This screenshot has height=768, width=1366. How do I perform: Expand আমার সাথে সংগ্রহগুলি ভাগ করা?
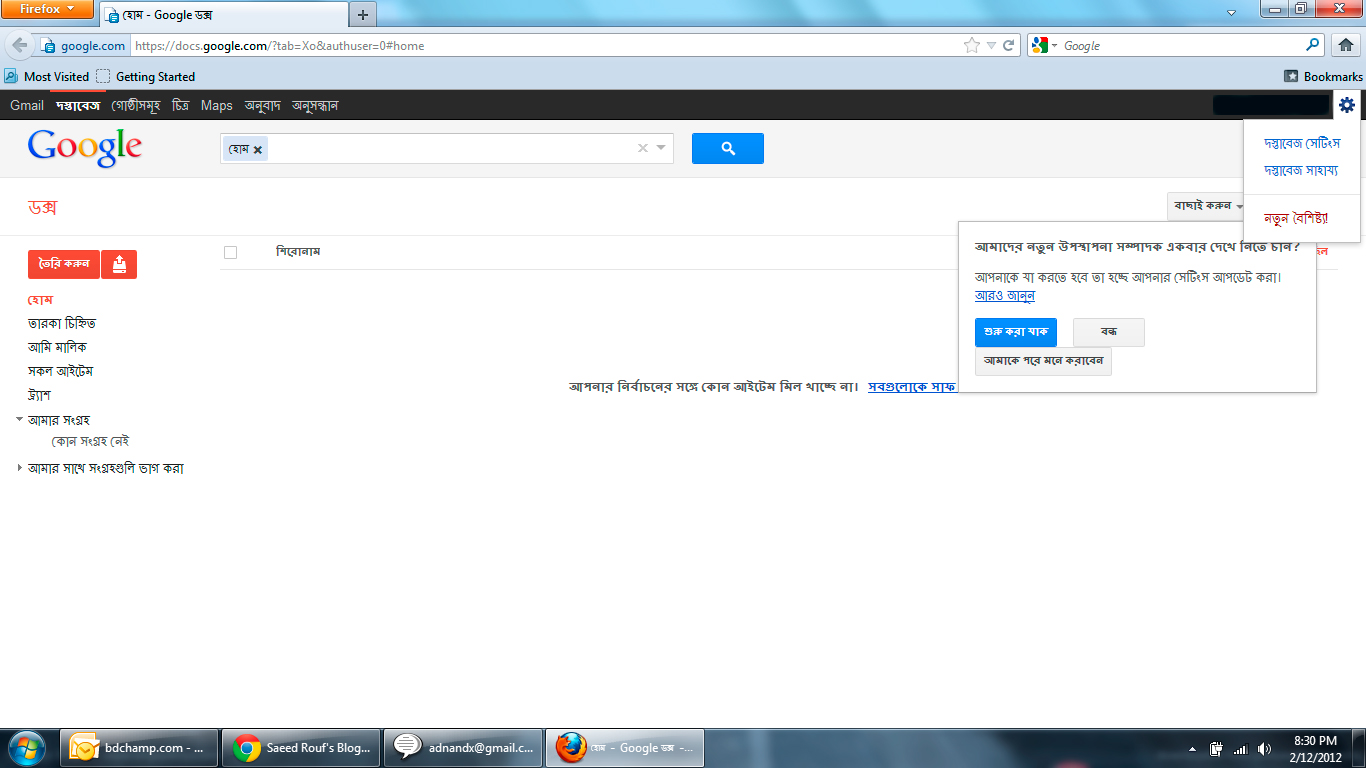point(20,468)
